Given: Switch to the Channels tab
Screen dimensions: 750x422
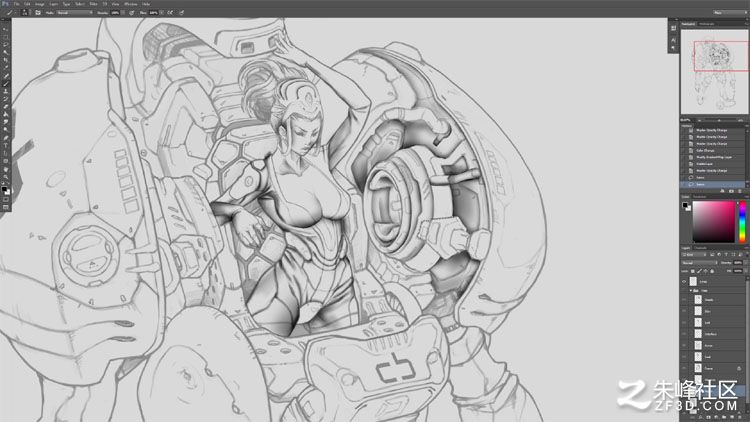Looking at the screenshot, I should pos(701,248).
